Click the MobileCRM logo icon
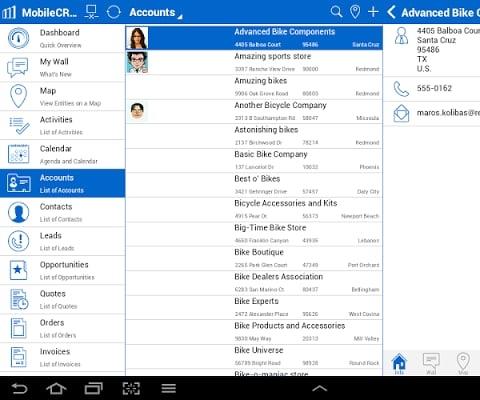This screenshot has height=400, width=480. (9, 13)
